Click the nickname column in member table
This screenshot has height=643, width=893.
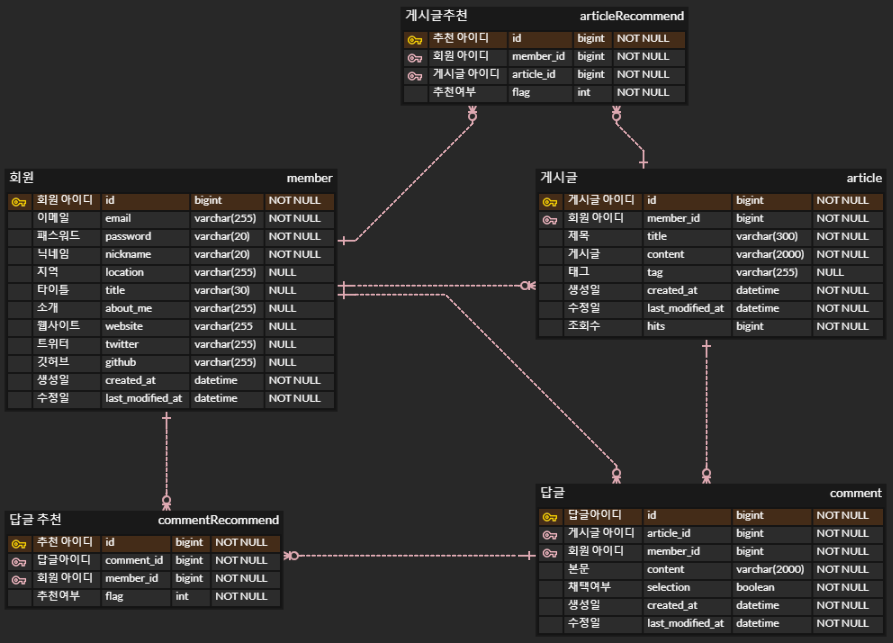click(x=128, y=254)
